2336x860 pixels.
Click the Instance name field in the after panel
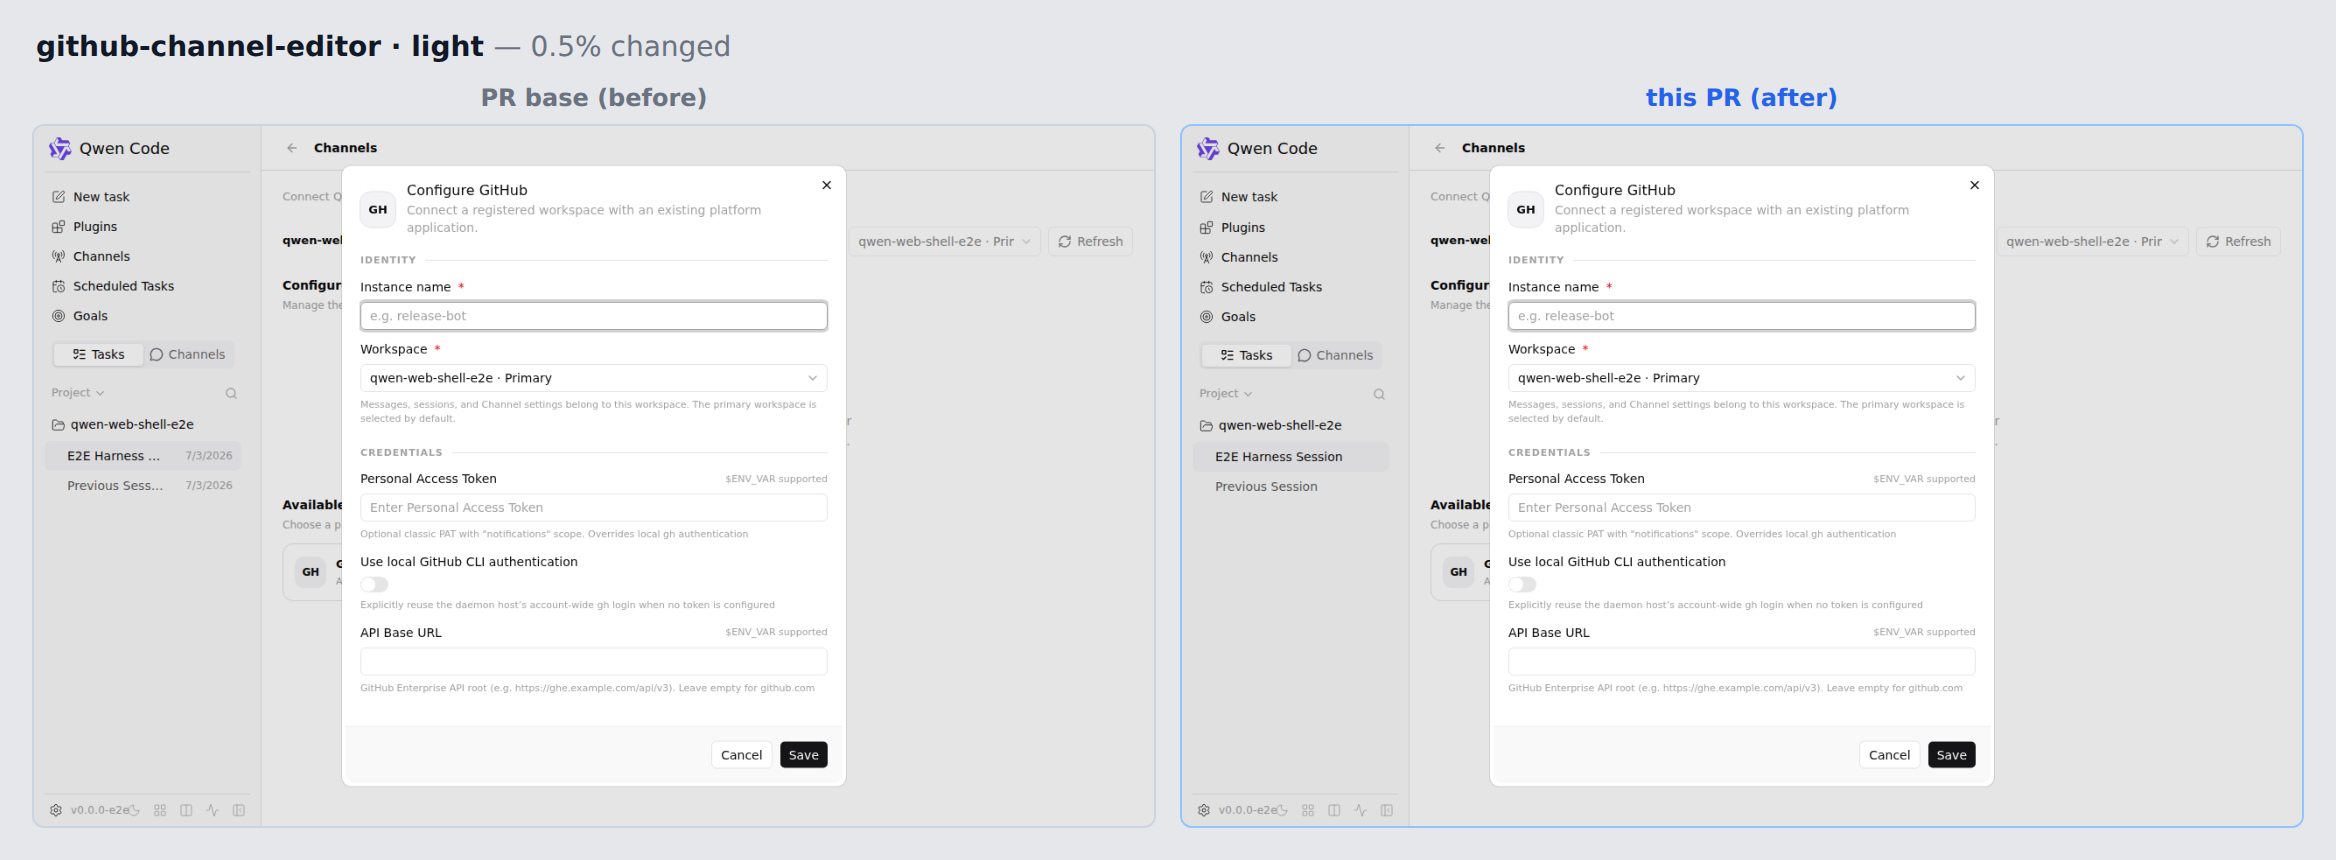tap(1742, 316)
